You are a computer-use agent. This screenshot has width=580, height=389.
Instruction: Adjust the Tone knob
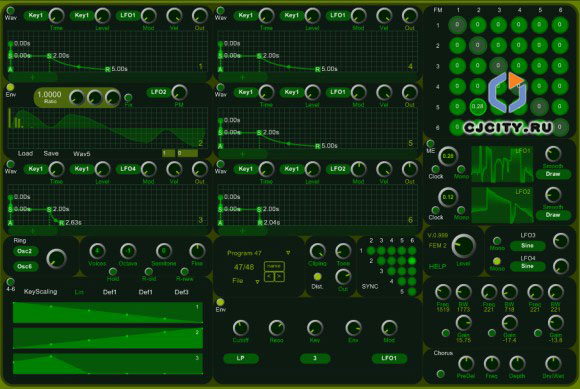pos(343,251)
